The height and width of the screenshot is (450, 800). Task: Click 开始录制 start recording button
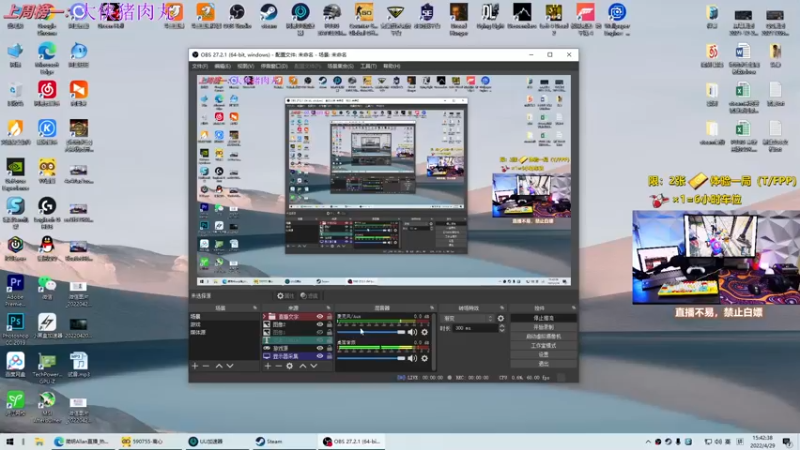543,327
